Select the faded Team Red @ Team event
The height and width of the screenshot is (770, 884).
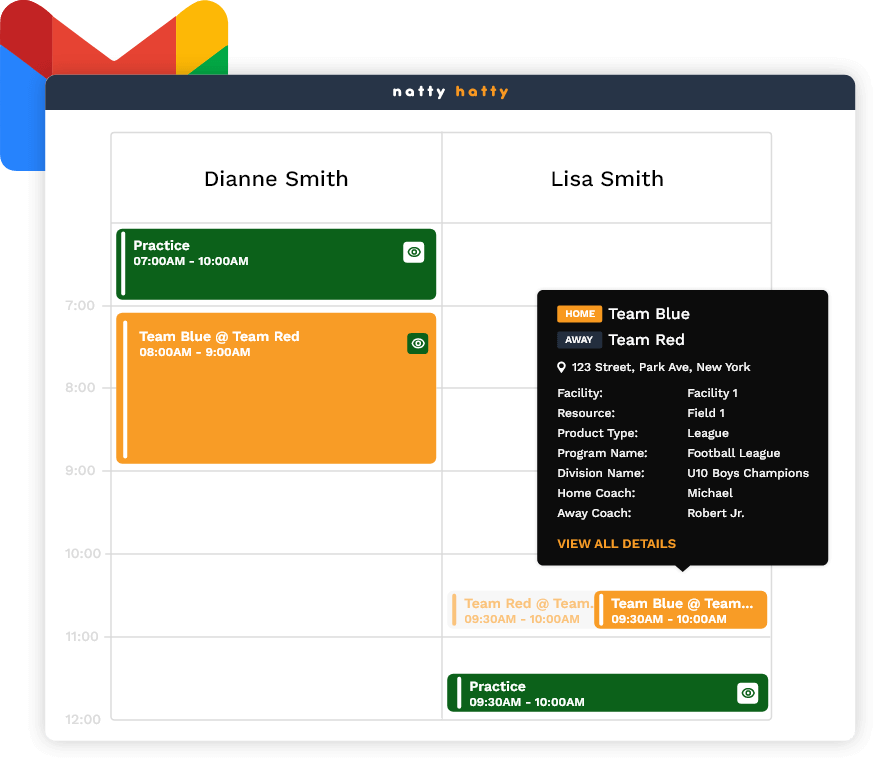coord(520,610)
